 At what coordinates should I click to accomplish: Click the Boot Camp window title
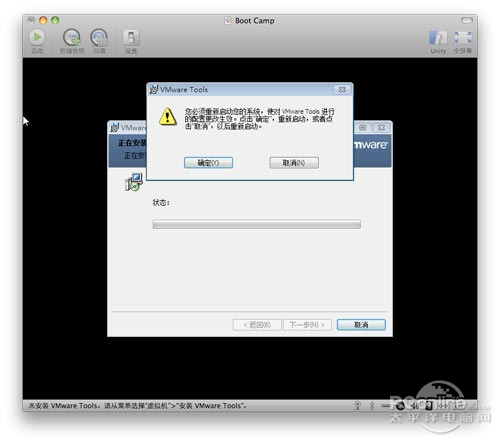click(x=255, y=21)
